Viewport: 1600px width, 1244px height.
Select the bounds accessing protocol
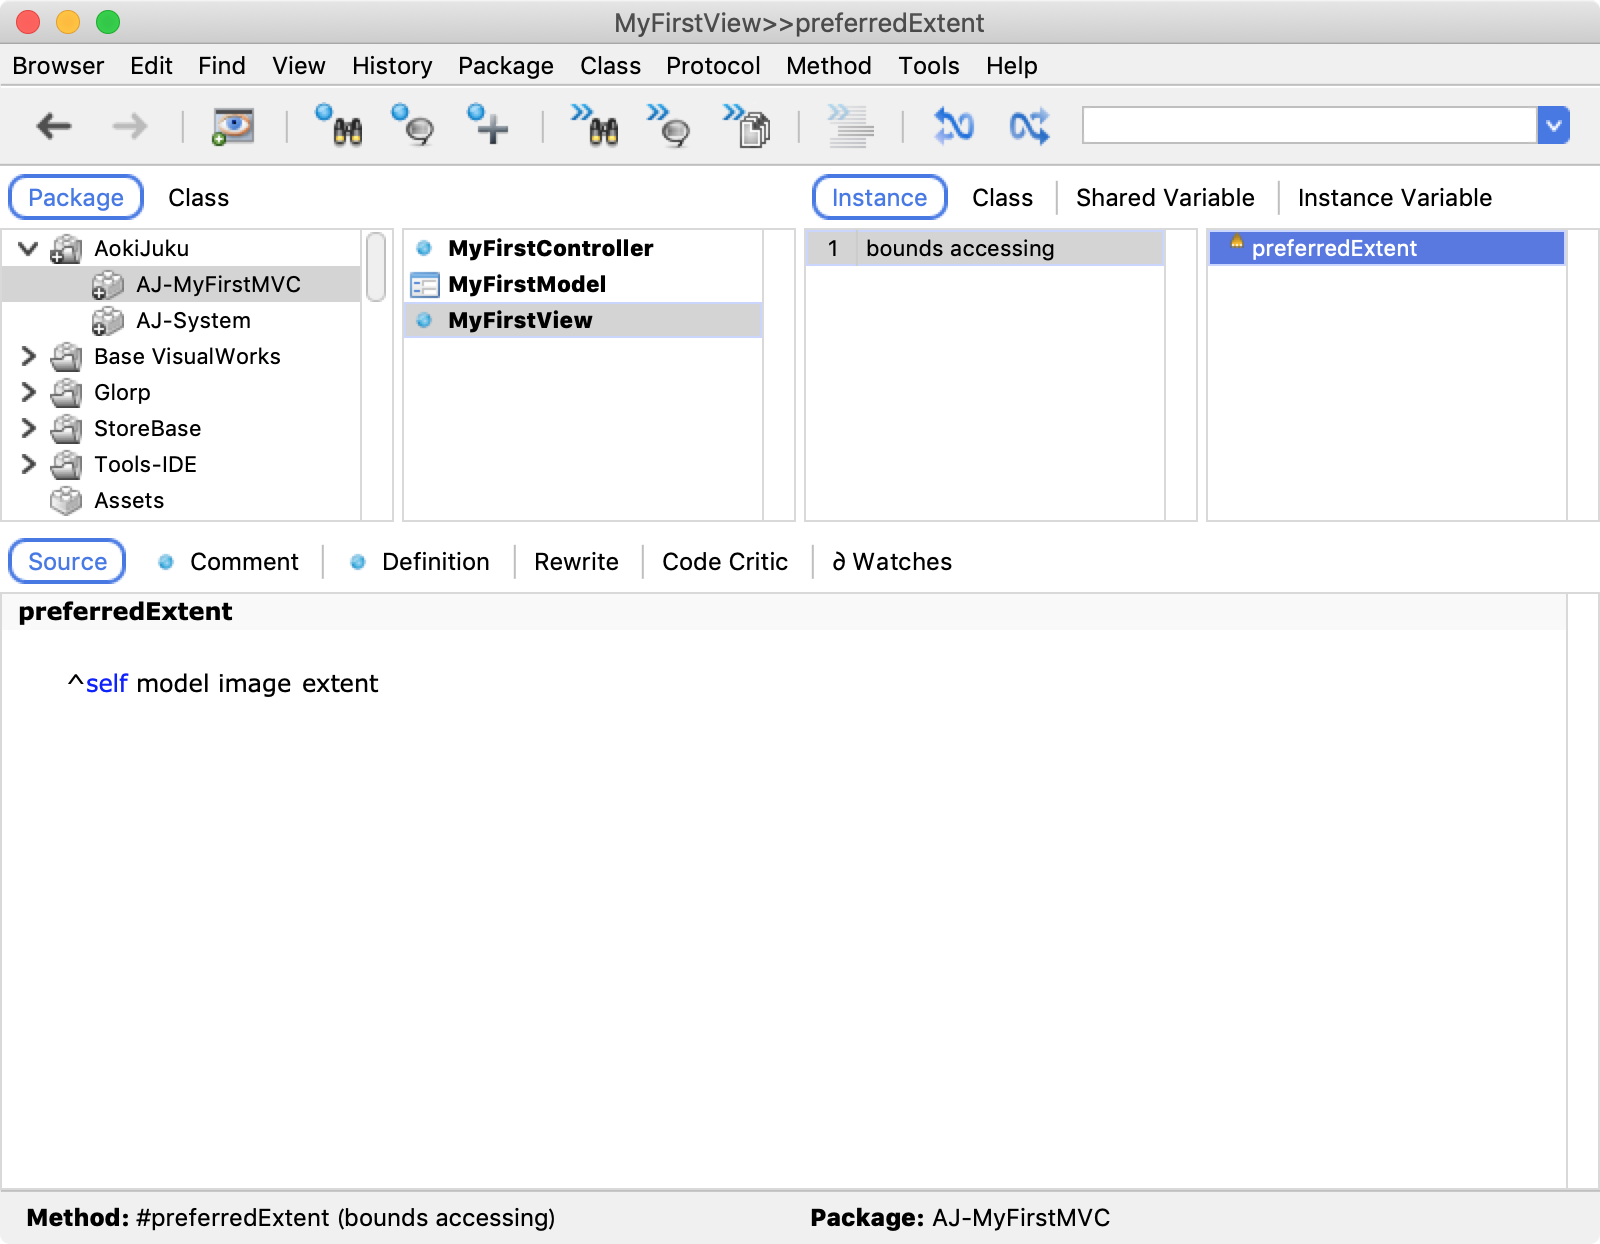point(960,248)
